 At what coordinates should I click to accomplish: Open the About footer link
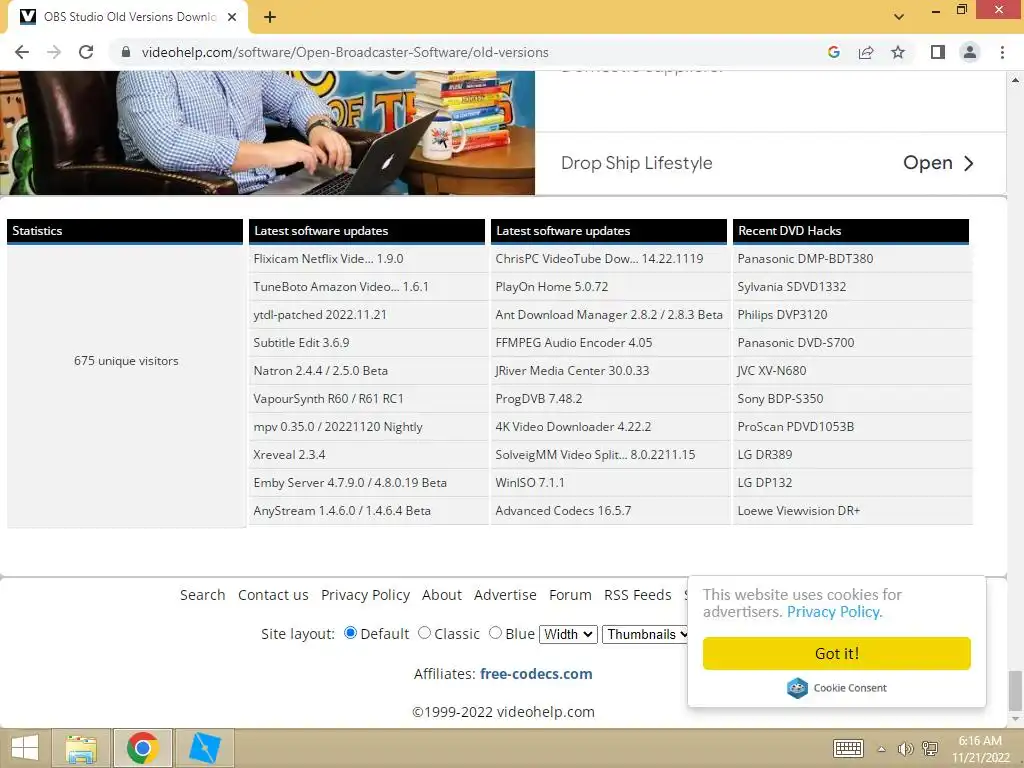point(441,595)
